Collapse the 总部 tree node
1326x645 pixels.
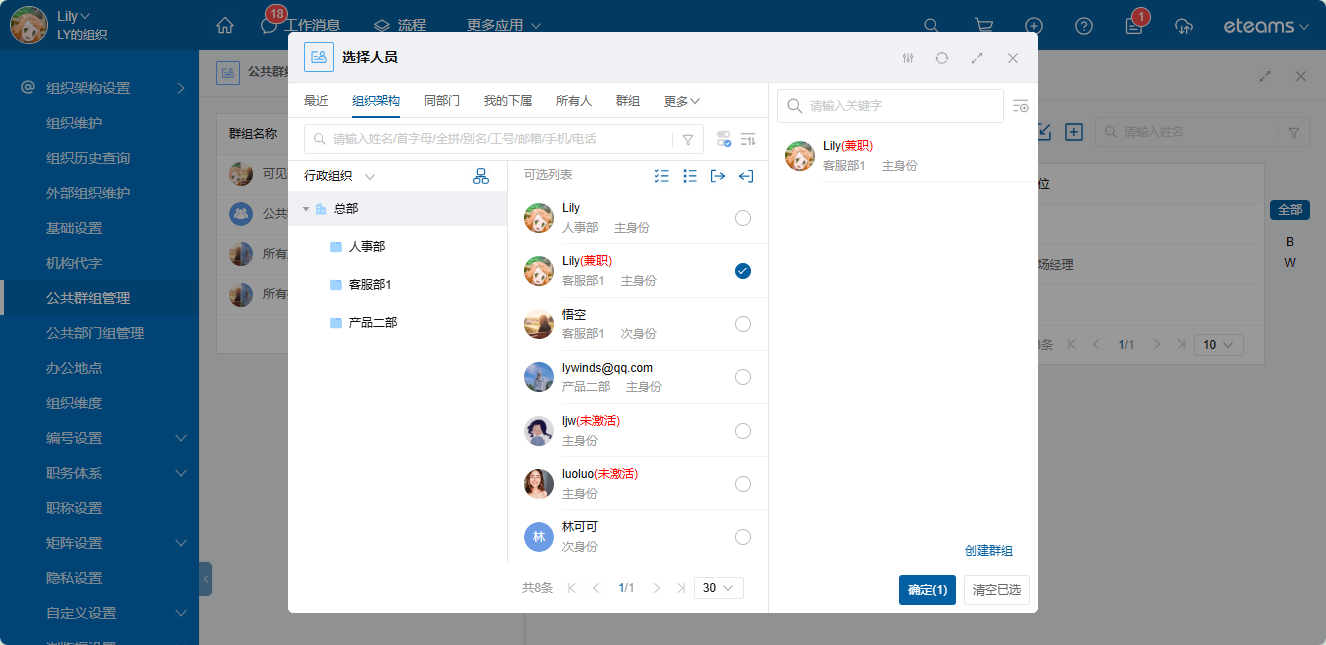306,209
